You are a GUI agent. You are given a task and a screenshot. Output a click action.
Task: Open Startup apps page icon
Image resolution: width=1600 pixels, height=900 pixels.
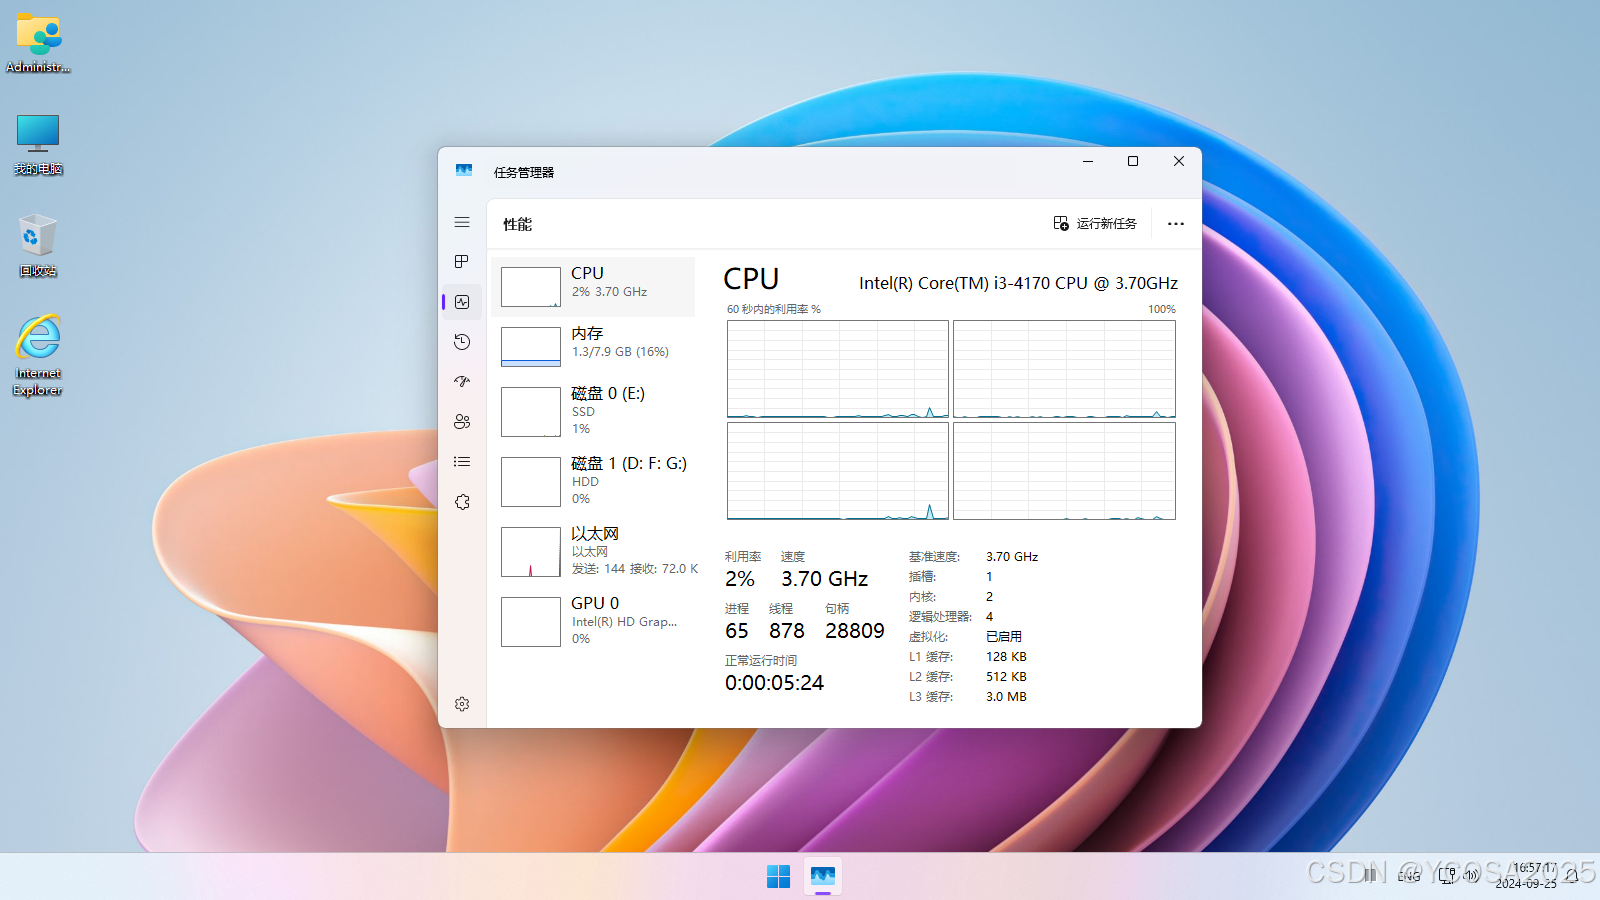pos(462,382)
